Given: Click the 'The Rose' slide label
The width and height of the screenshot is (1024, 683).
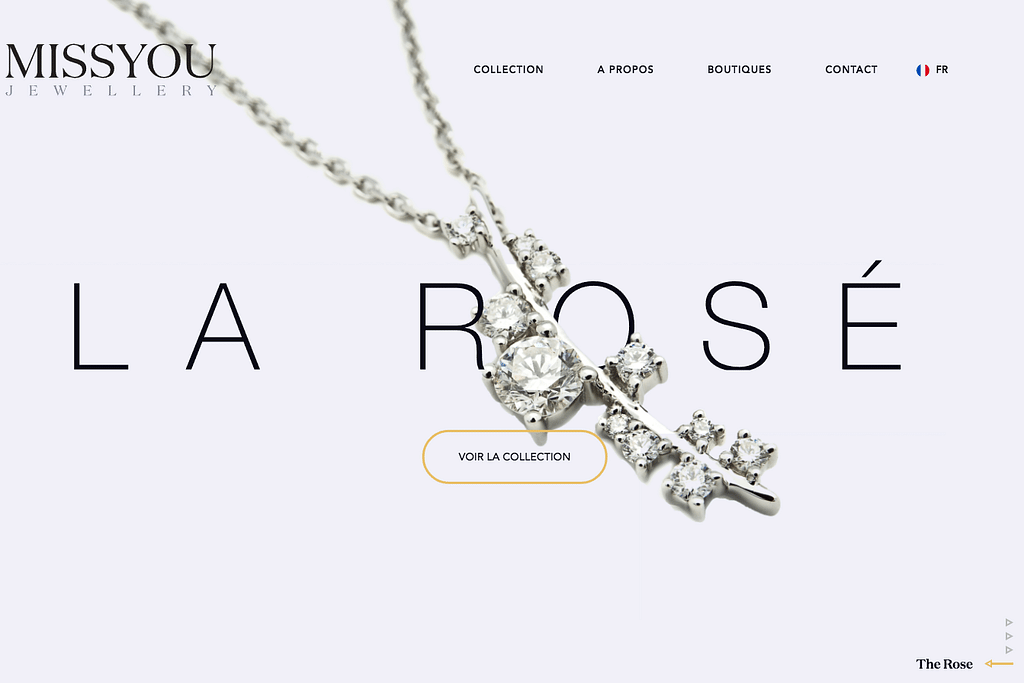Looking at the screenshot, I should pyautogui.click(x=944, y=664).
